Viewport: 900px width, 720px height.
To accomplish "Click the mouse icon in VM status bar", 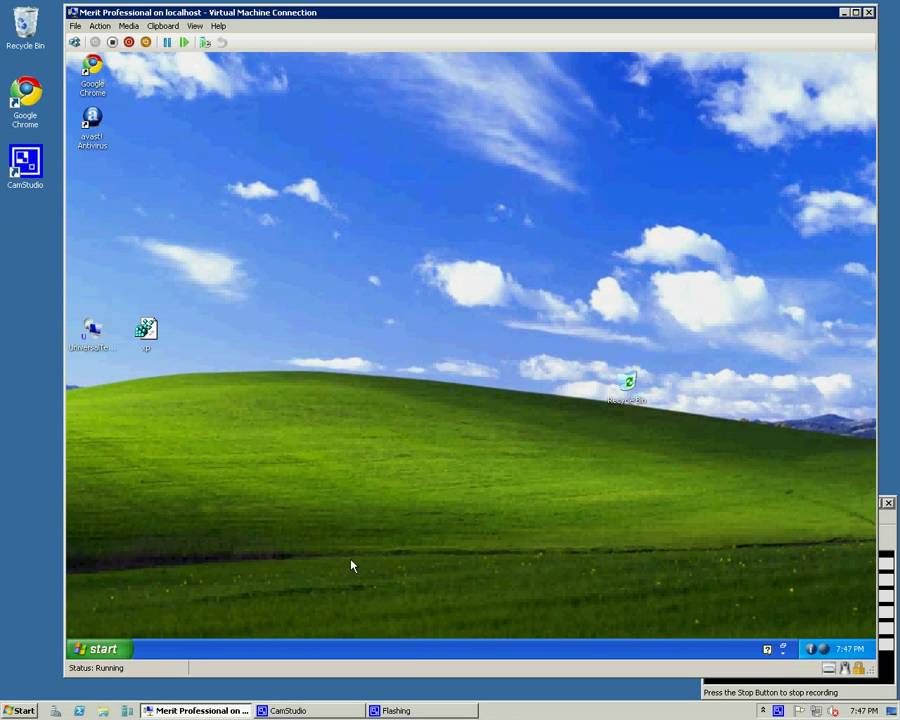I will tap(844, 668).
